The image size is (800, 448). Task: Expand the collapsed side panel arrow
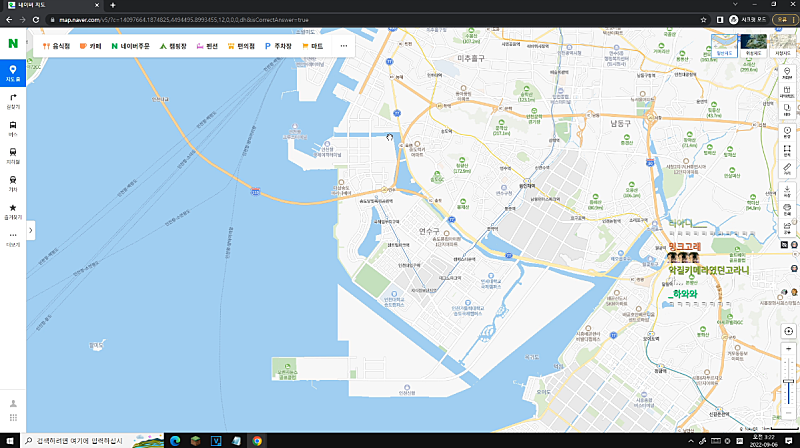tap(31, 230)
